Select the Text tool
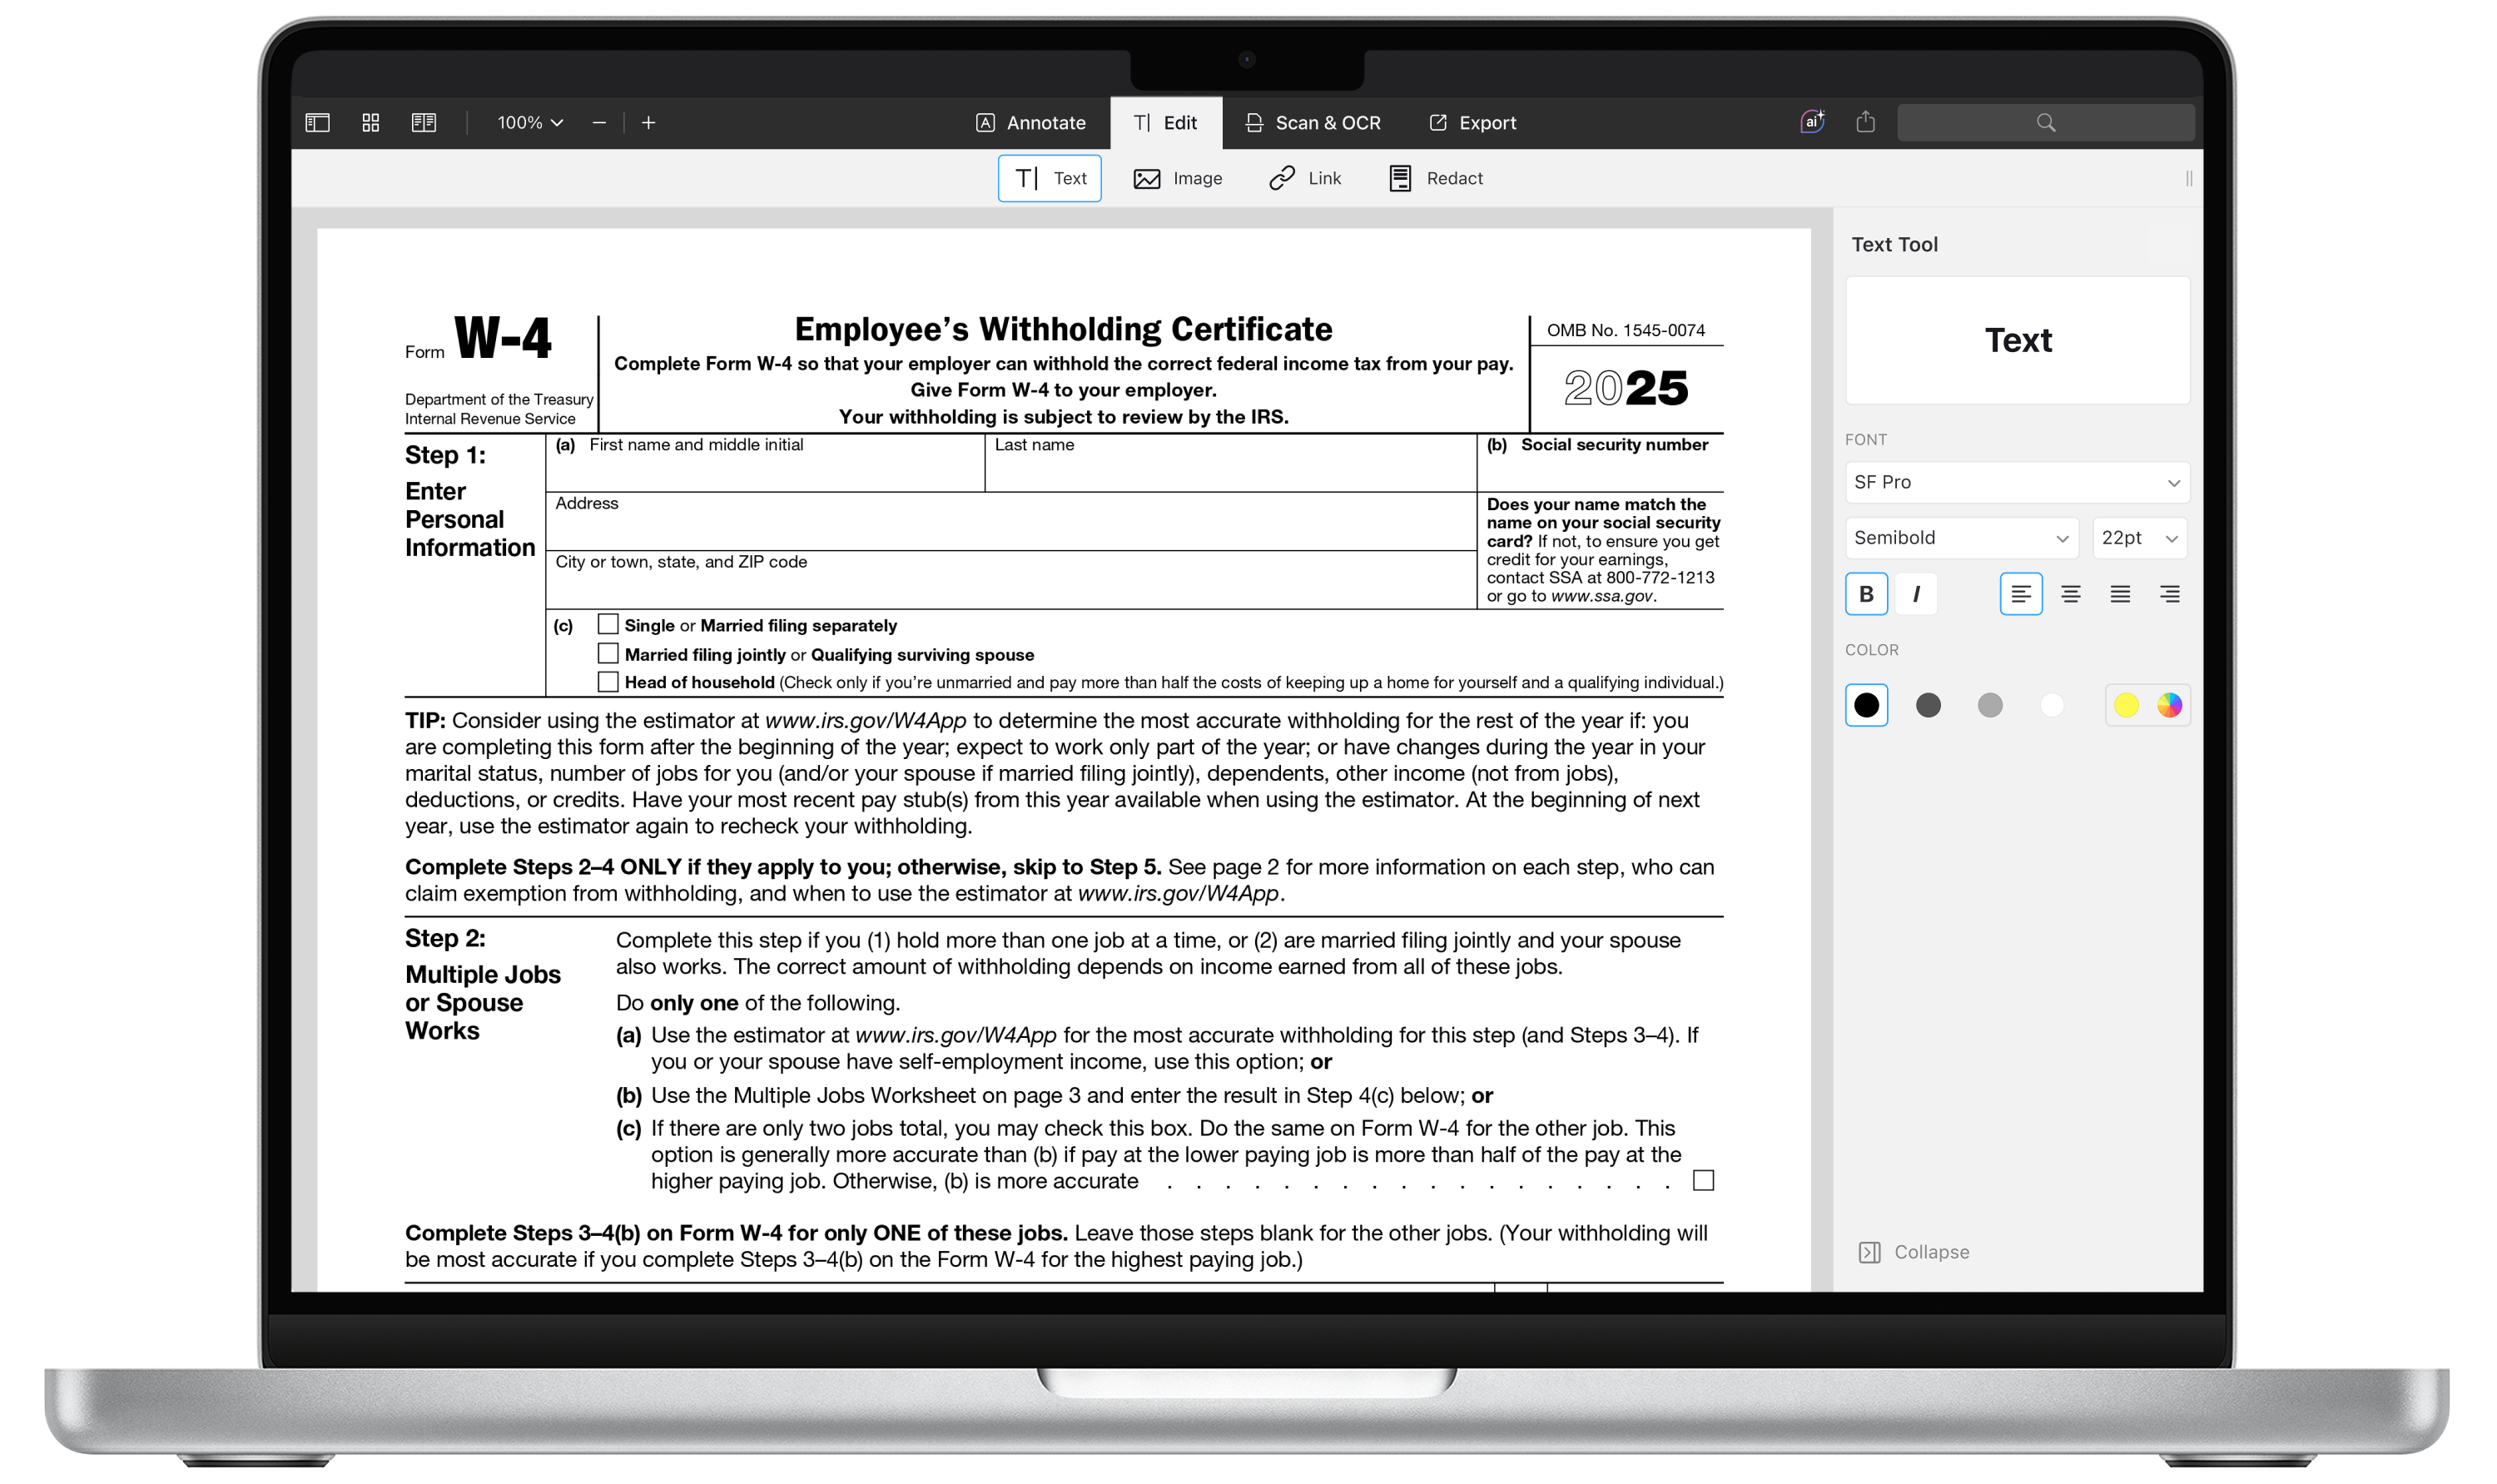The image size is (2497, 1484). (1049, 176)
